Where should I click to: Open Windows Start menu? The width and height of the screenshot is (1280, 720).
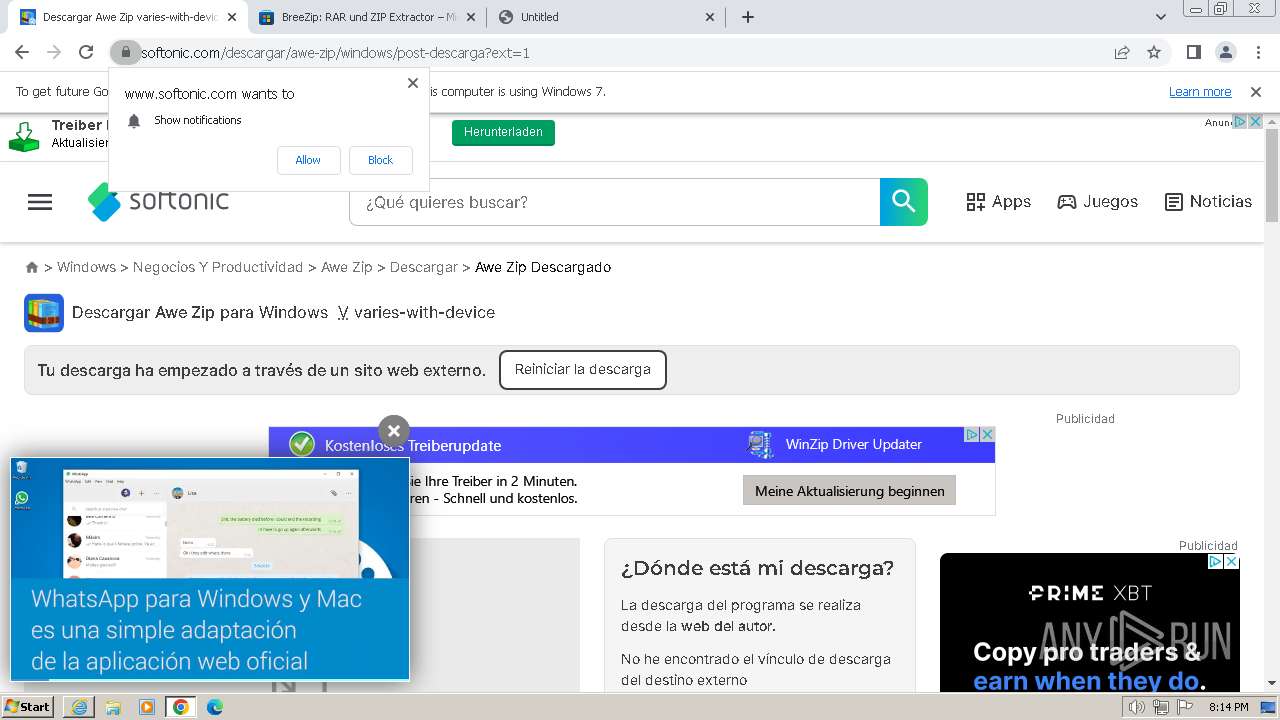point(28,707)
